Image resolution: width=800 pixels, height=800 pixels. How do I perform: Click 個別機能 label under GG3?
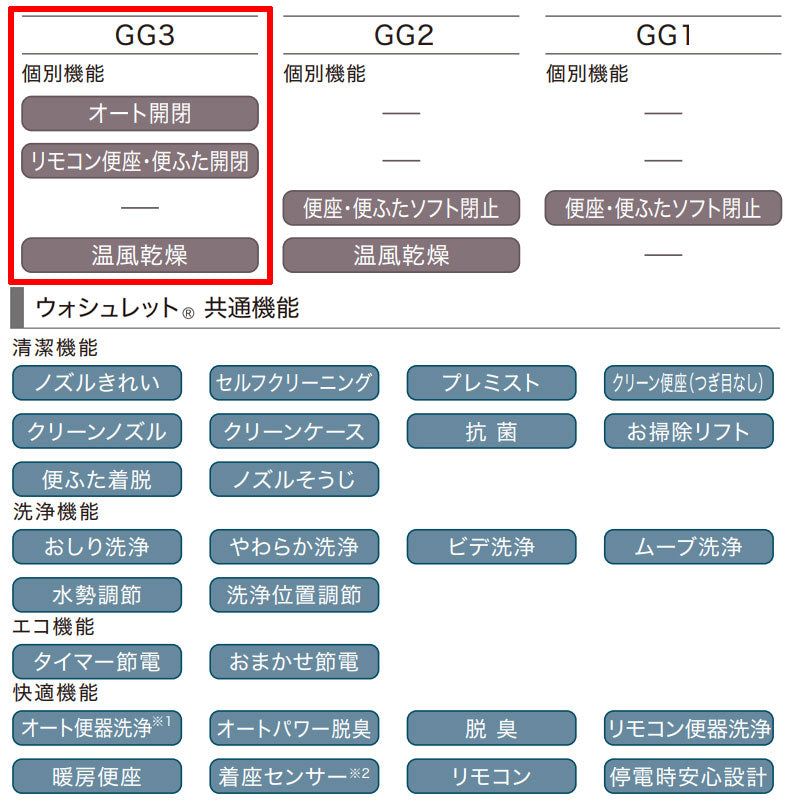[x=63, y=73]
